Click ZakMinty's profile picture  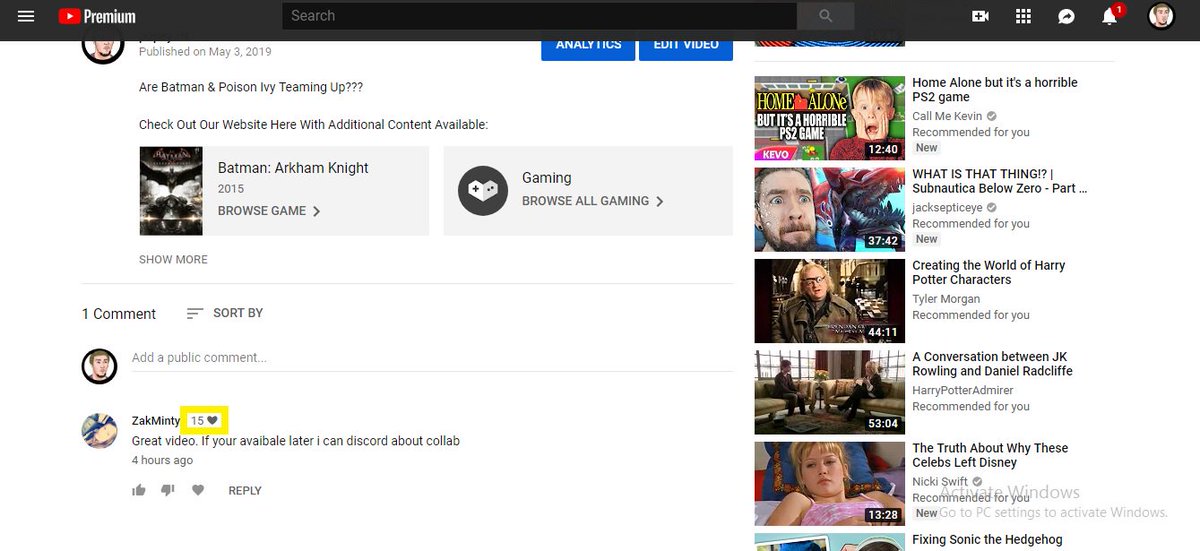tap(99, 431)
